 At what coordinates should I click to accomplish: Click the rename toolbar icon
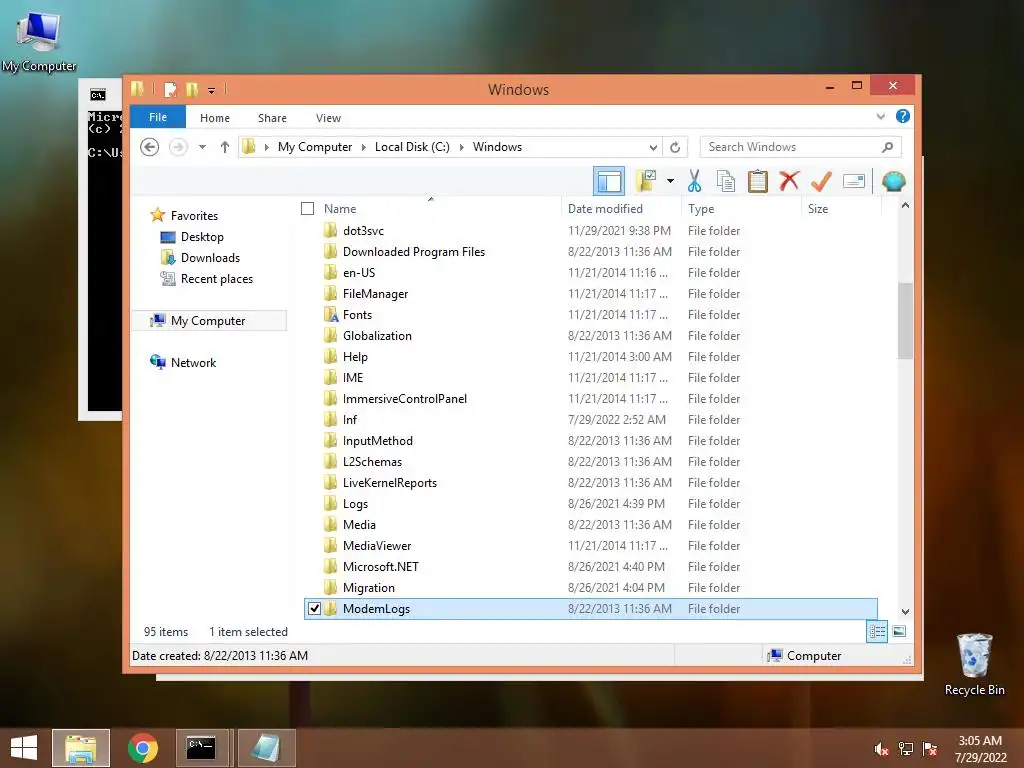(854, 181)
